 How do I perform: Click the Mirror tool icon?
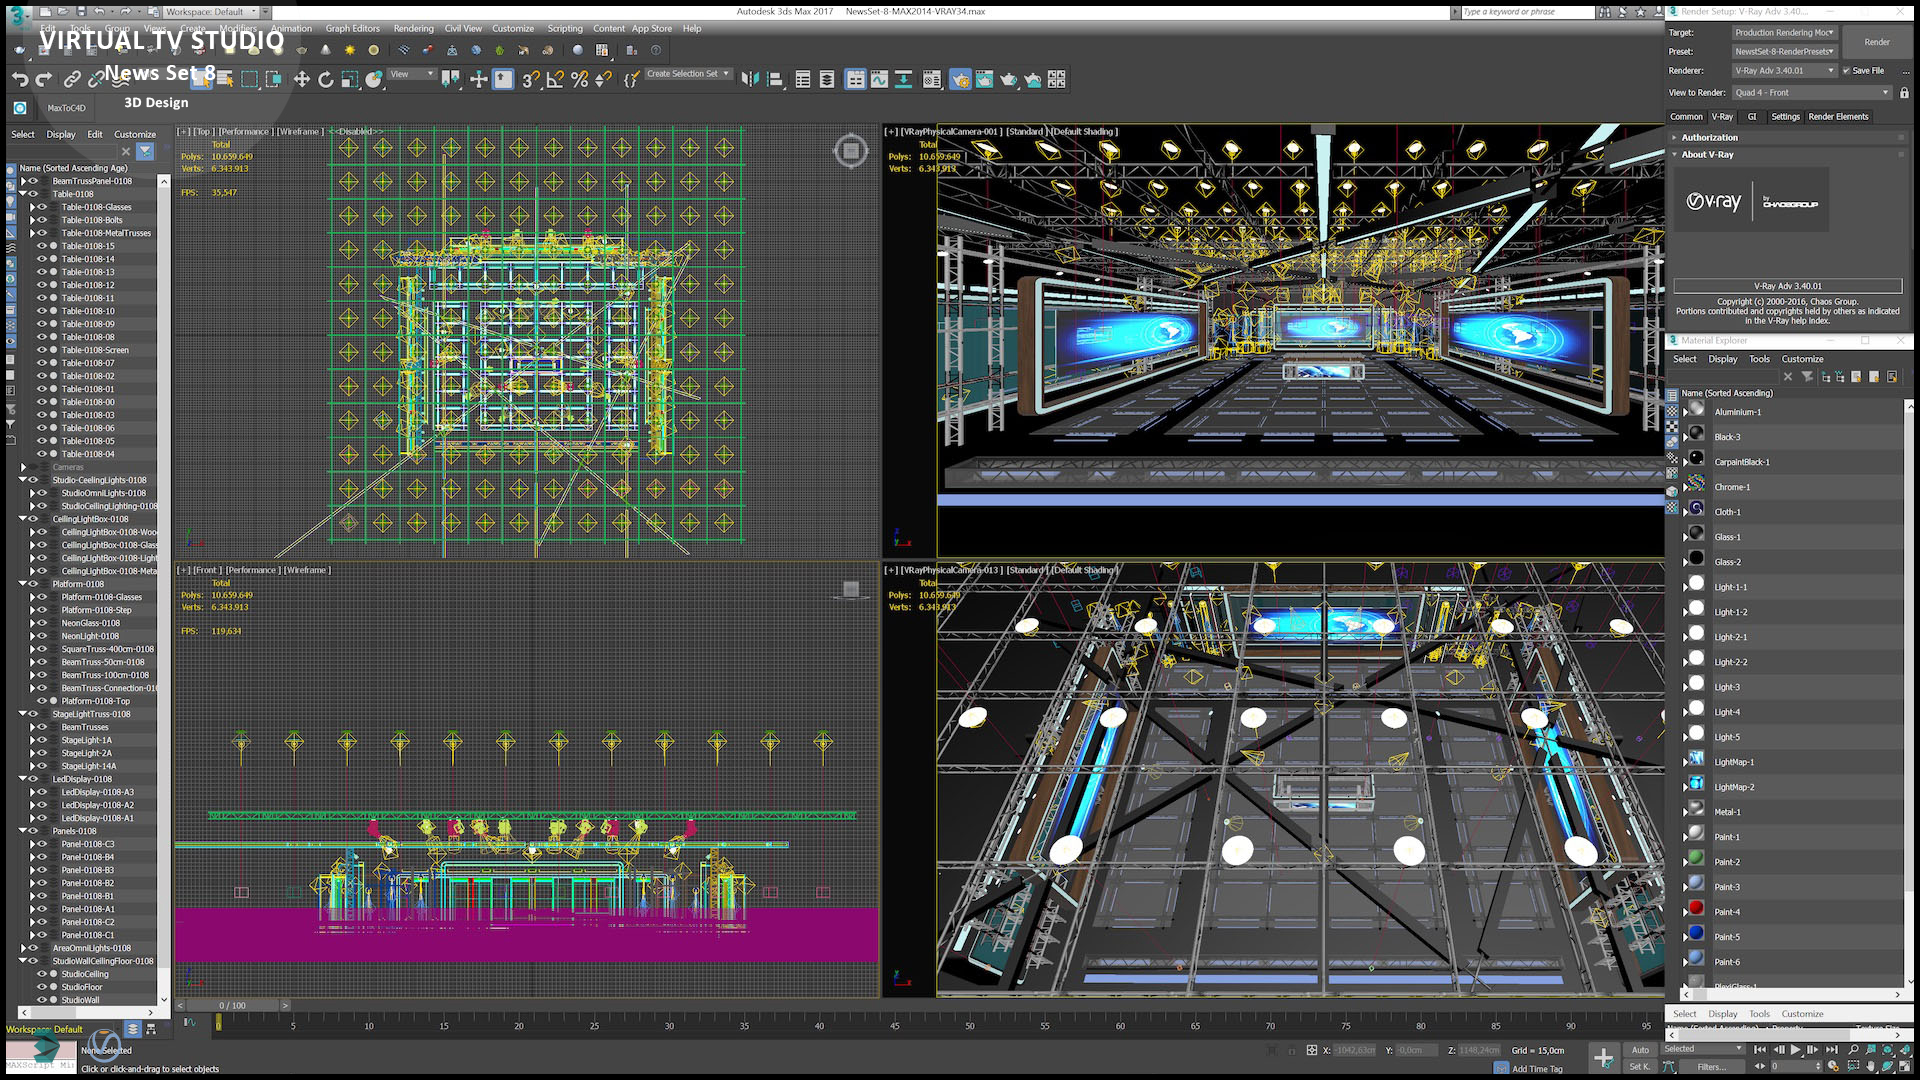(750, 80)
